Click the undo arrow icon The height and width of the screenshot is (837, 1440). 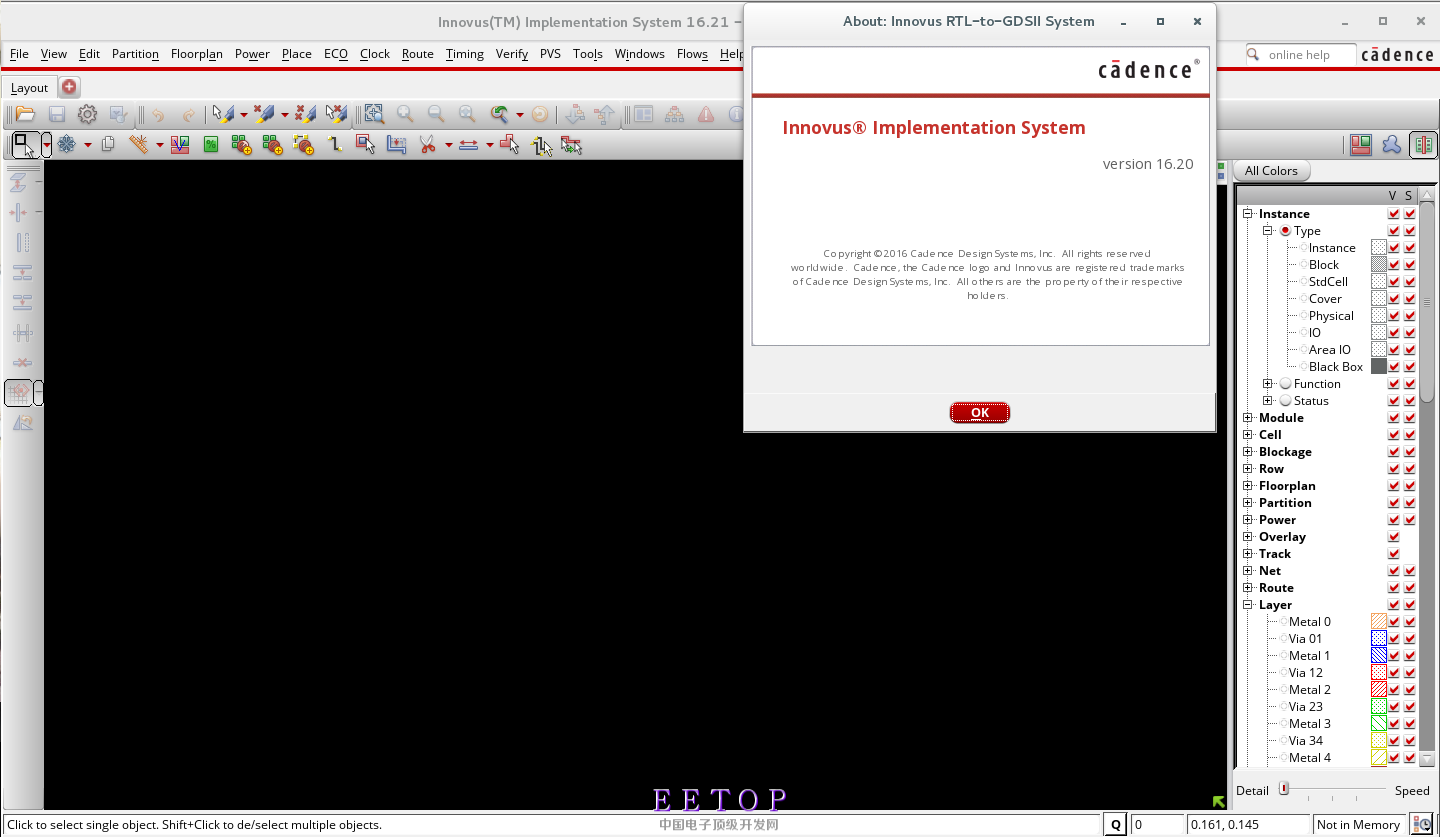[158, 114]
